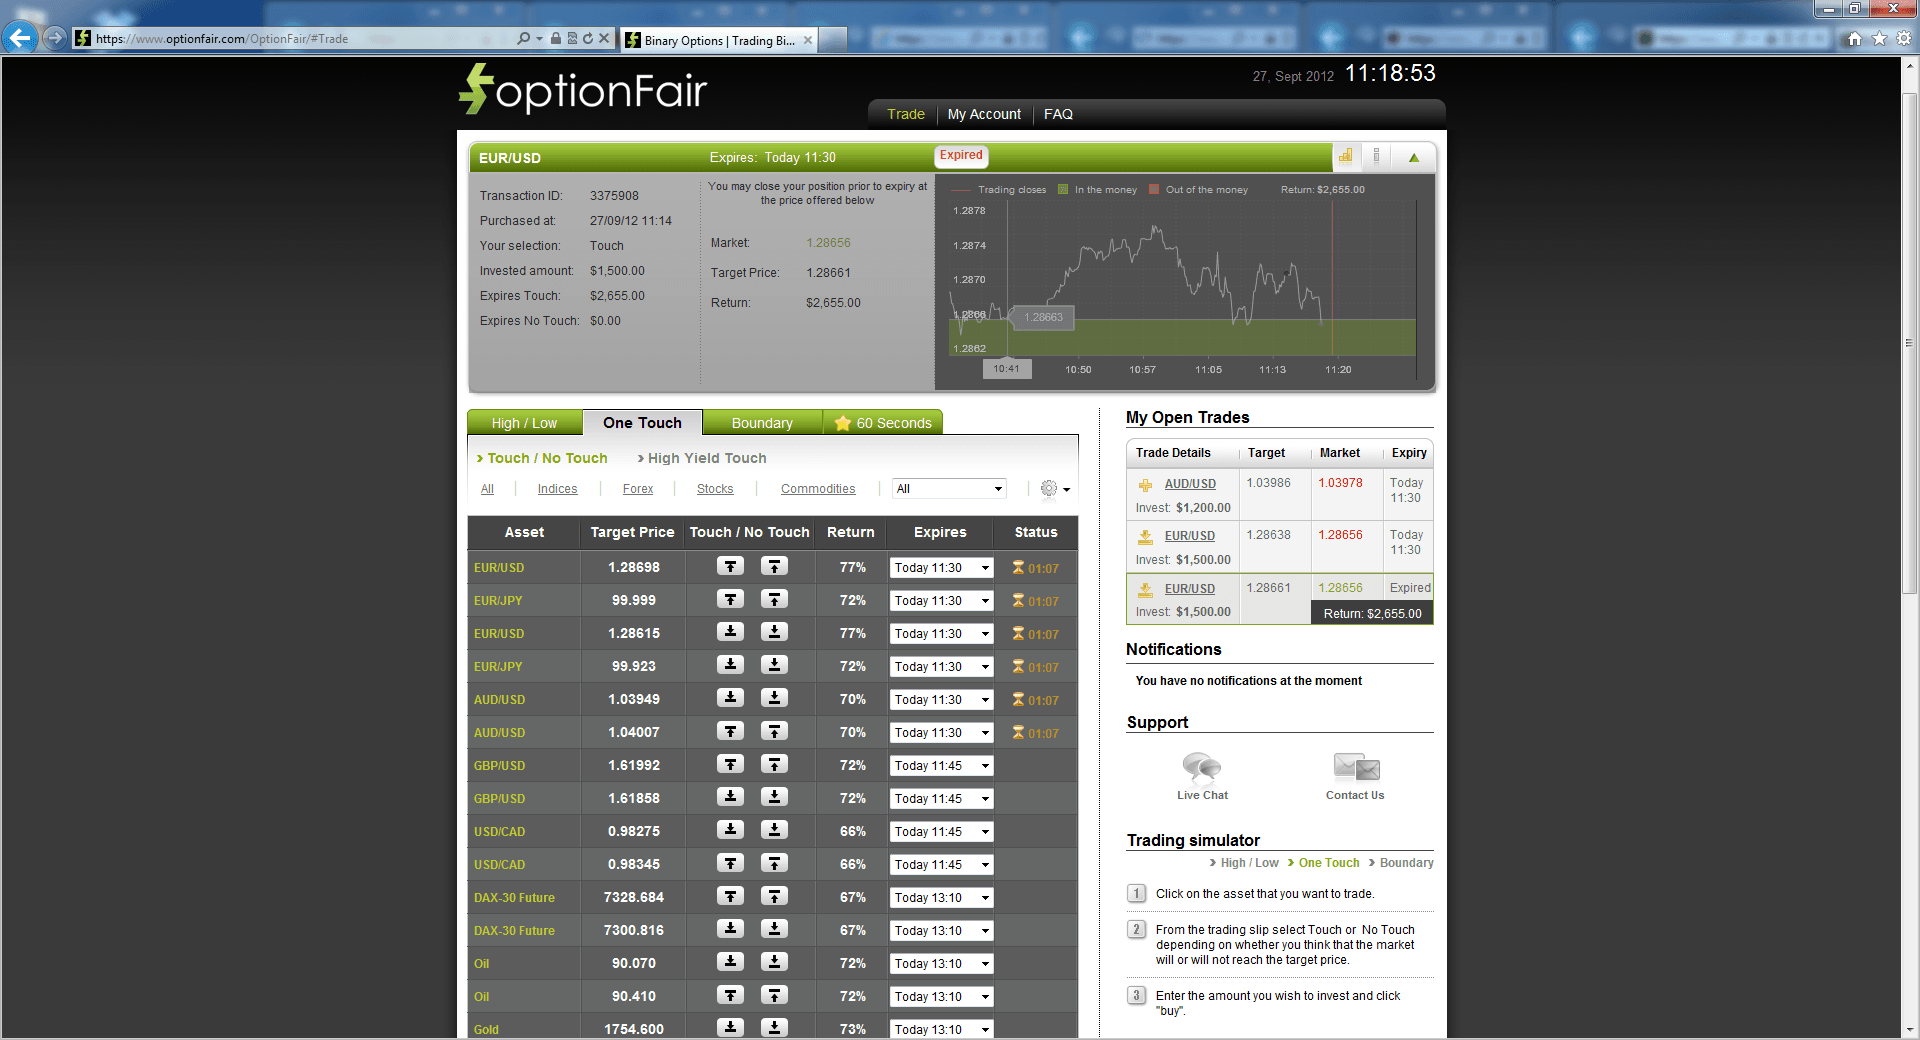Viewport: 1920px width, 1040px height.
Task: Click the hourglass status icon for EUR/JPY
Action: [x=1017, y=601]
